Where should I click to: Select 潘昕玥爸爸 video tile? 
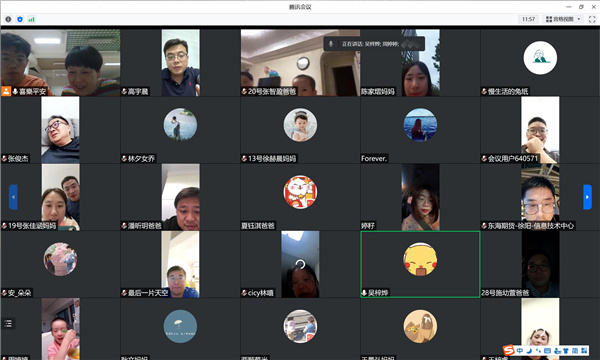pos(180,197)
